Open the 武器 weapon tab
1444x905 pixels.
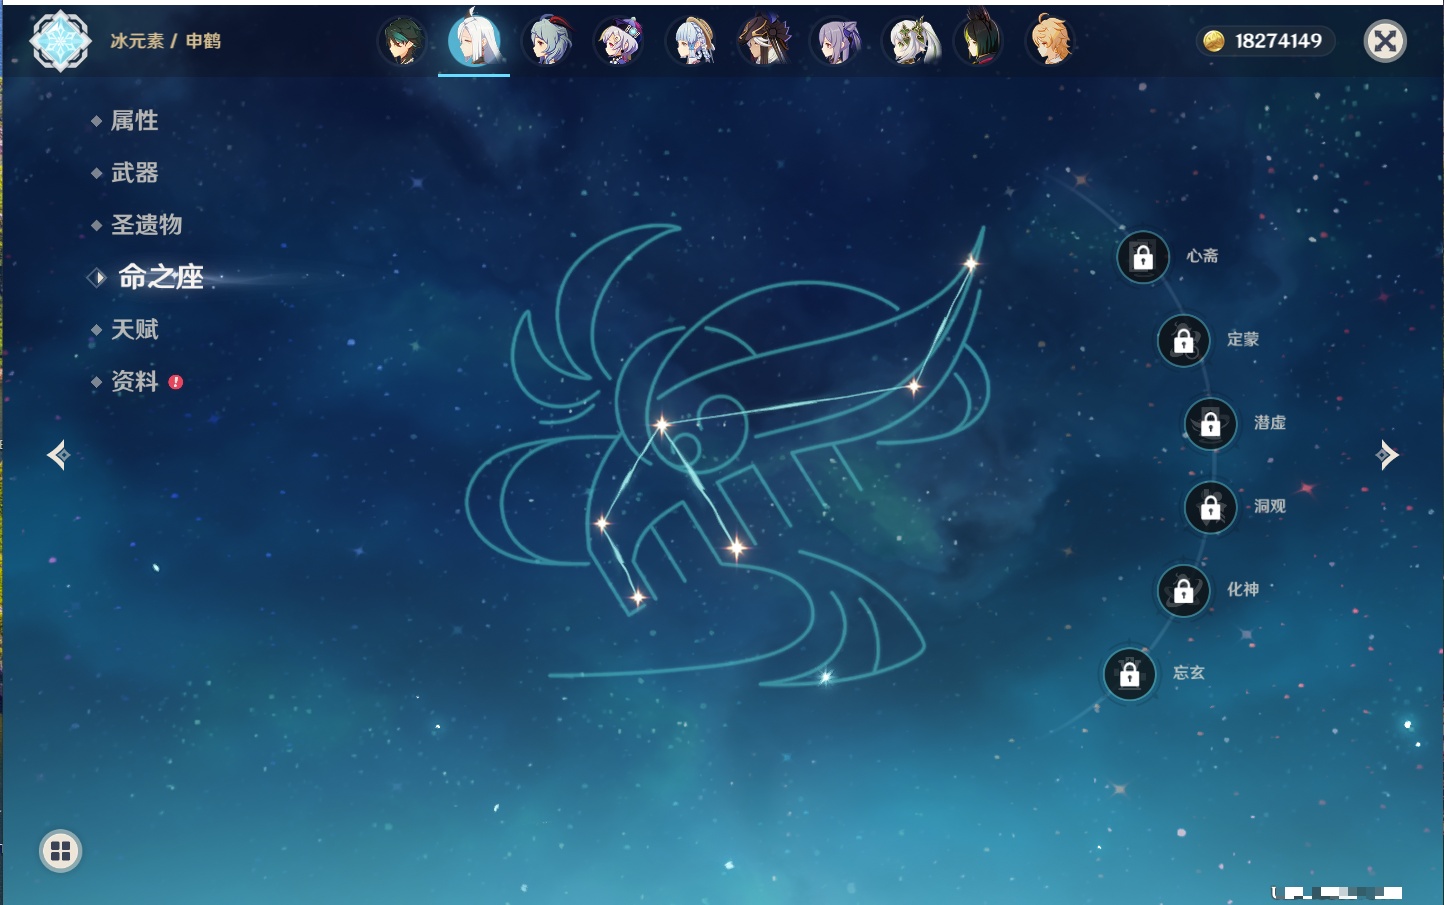click(134, 173)
